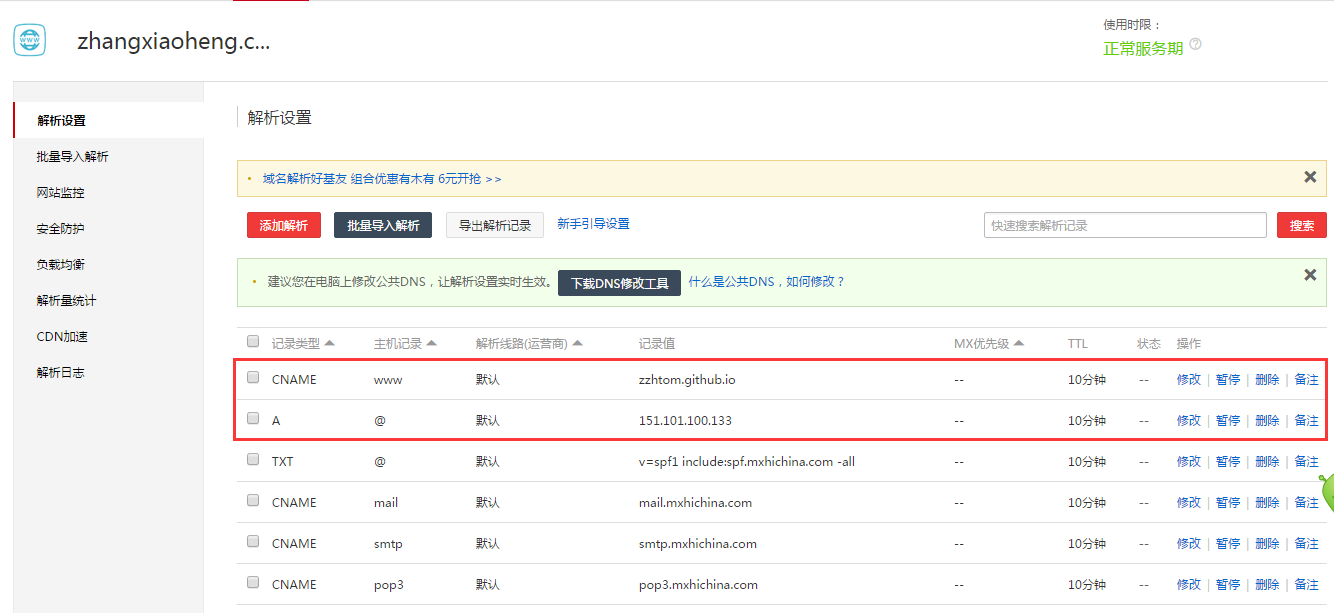
Task: Go to 网站监控 in the sidebar
Action: click(x=60, y=192)
